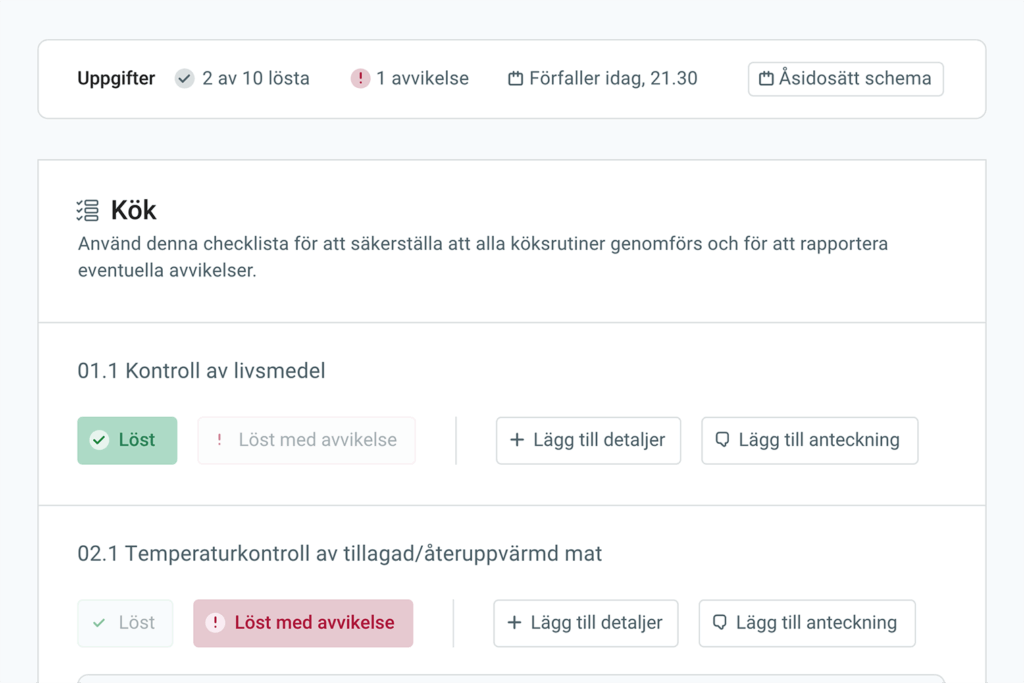Screen dimensions: 1024x683
Task: Toggle 'Löst med avvikelse' for Temperaturkontroll task
Action: (303, 623)
